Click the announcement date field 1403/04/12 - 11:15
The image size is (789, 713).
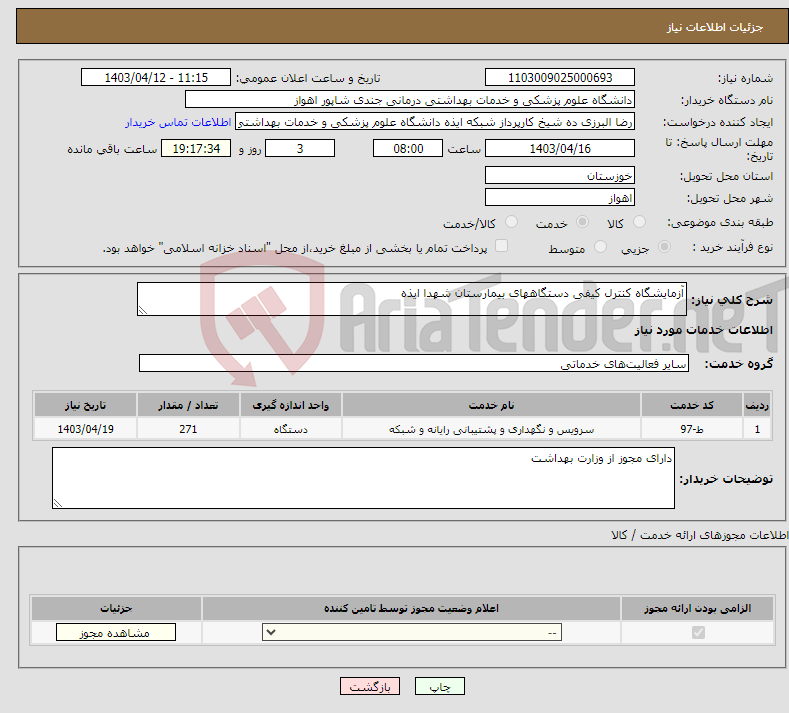click(x=156, y=77)
